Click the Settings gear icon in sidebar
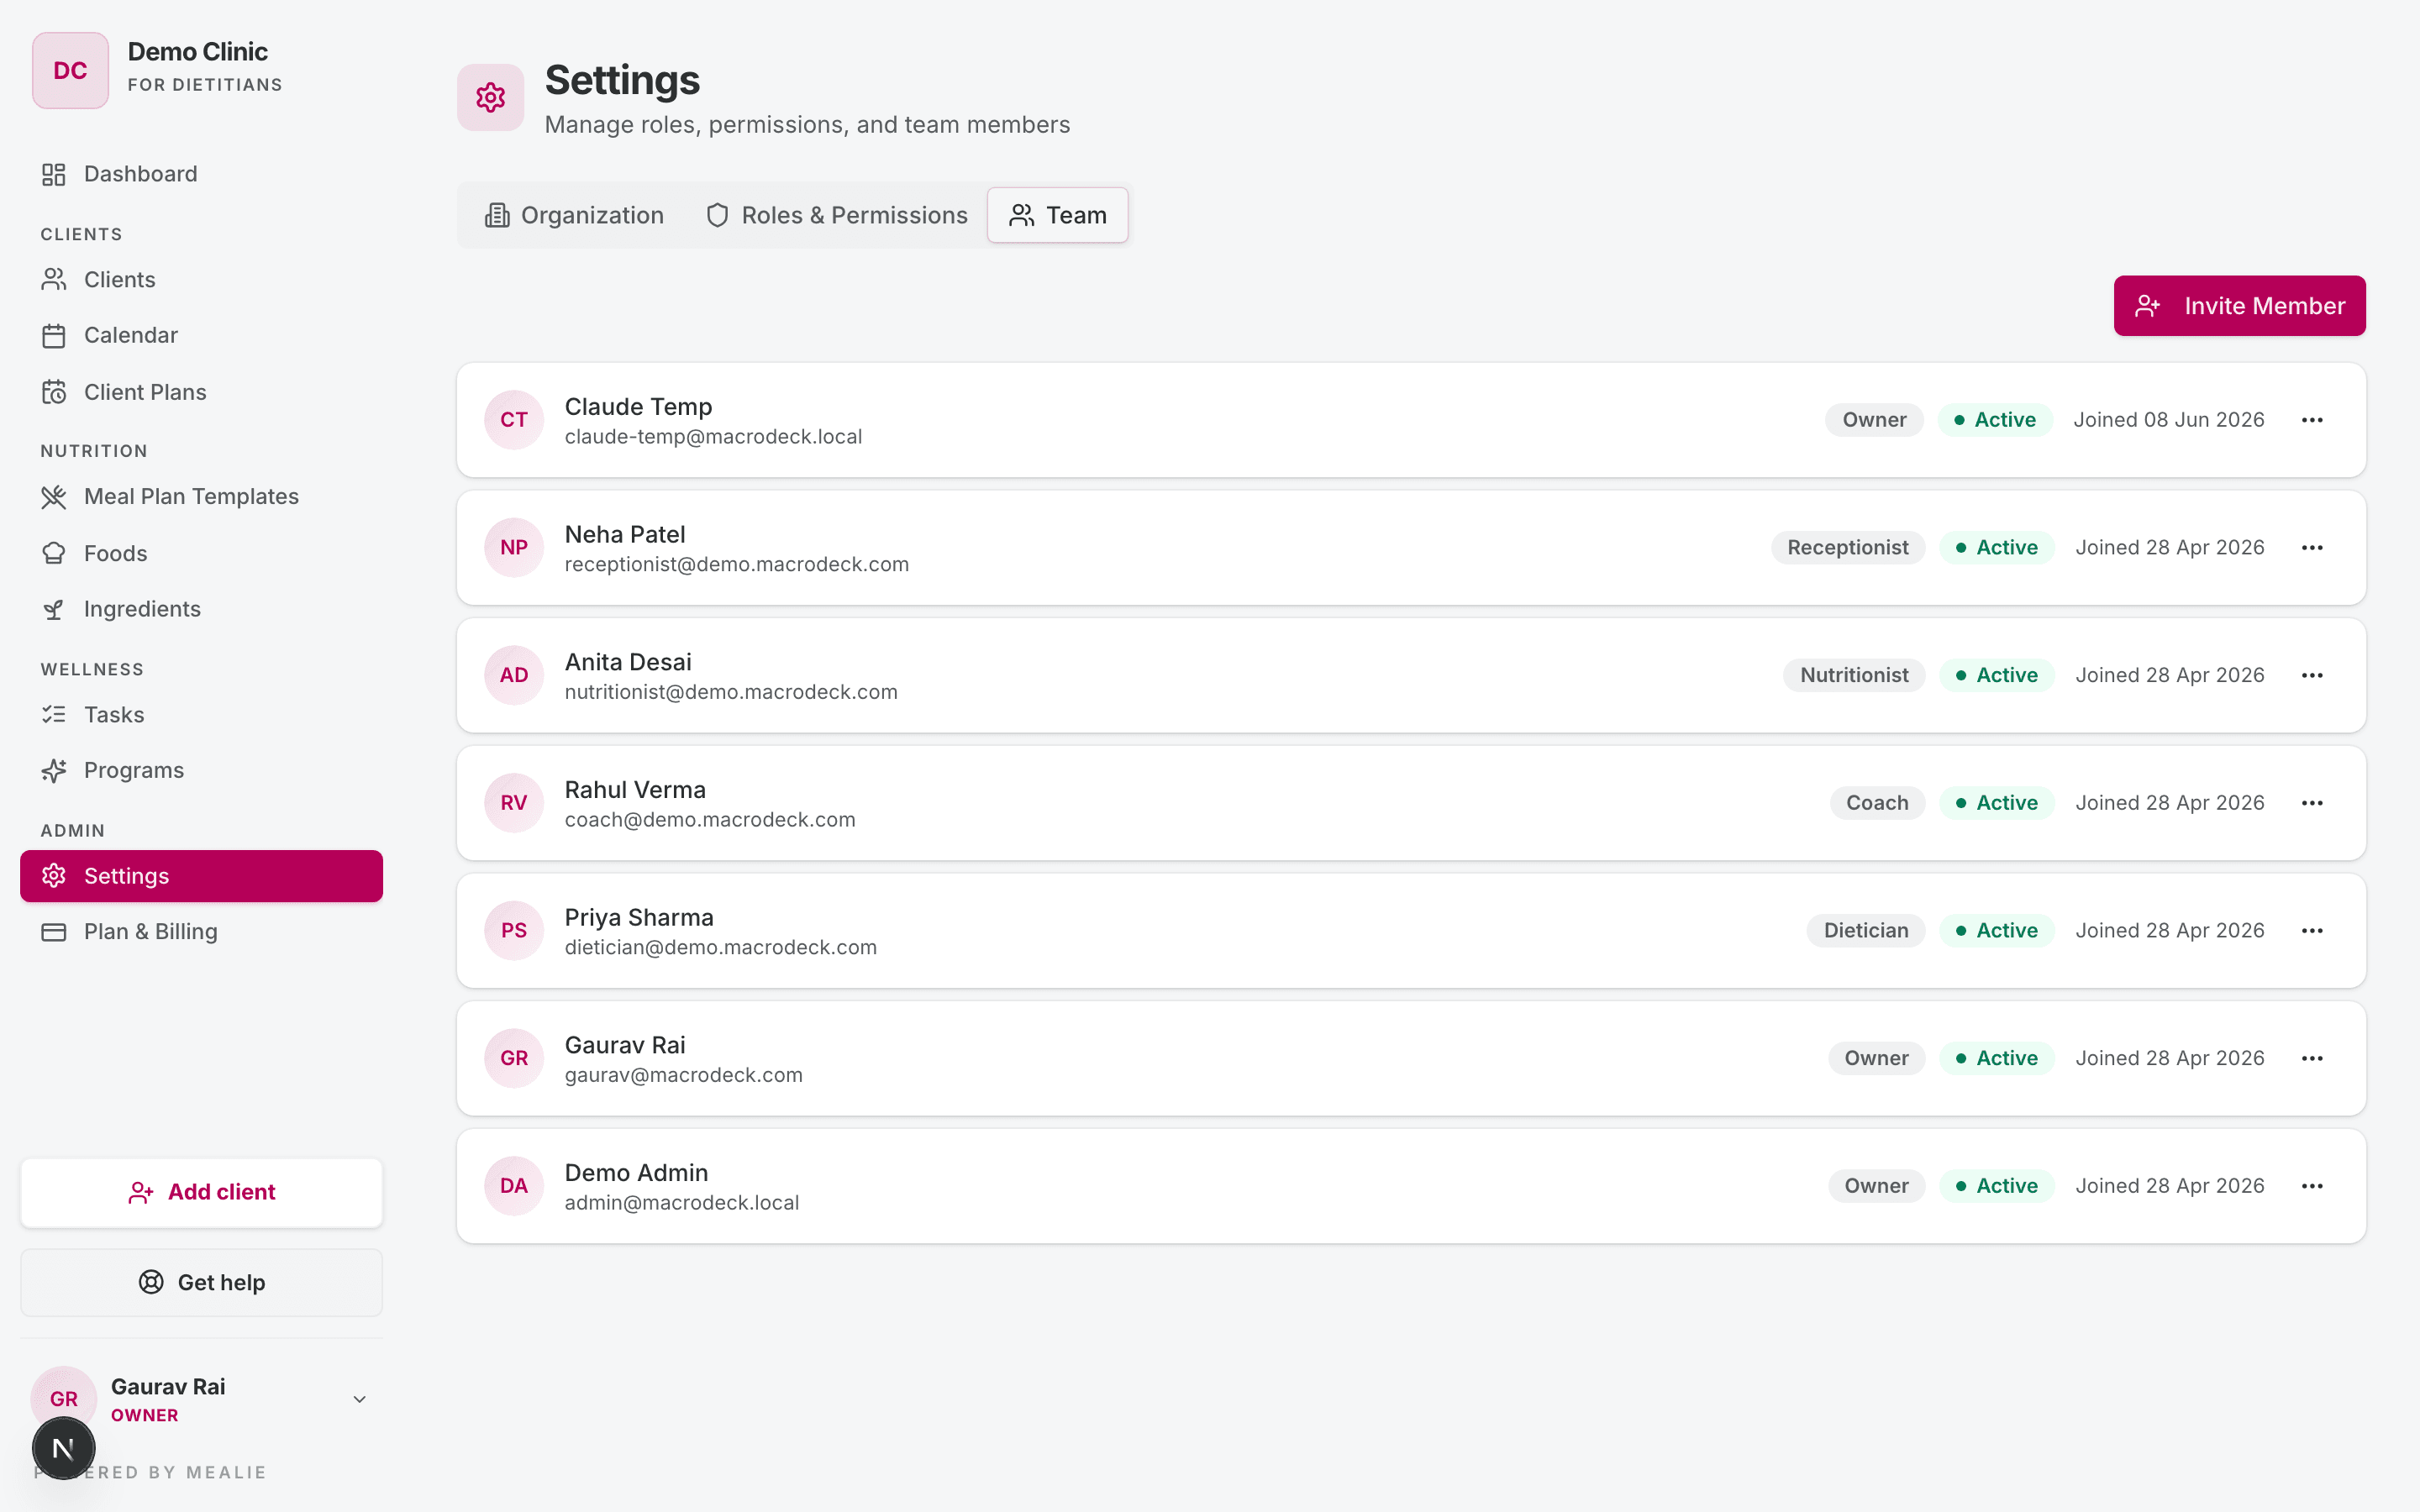The image size is (2420, 1512). (54, 876)
